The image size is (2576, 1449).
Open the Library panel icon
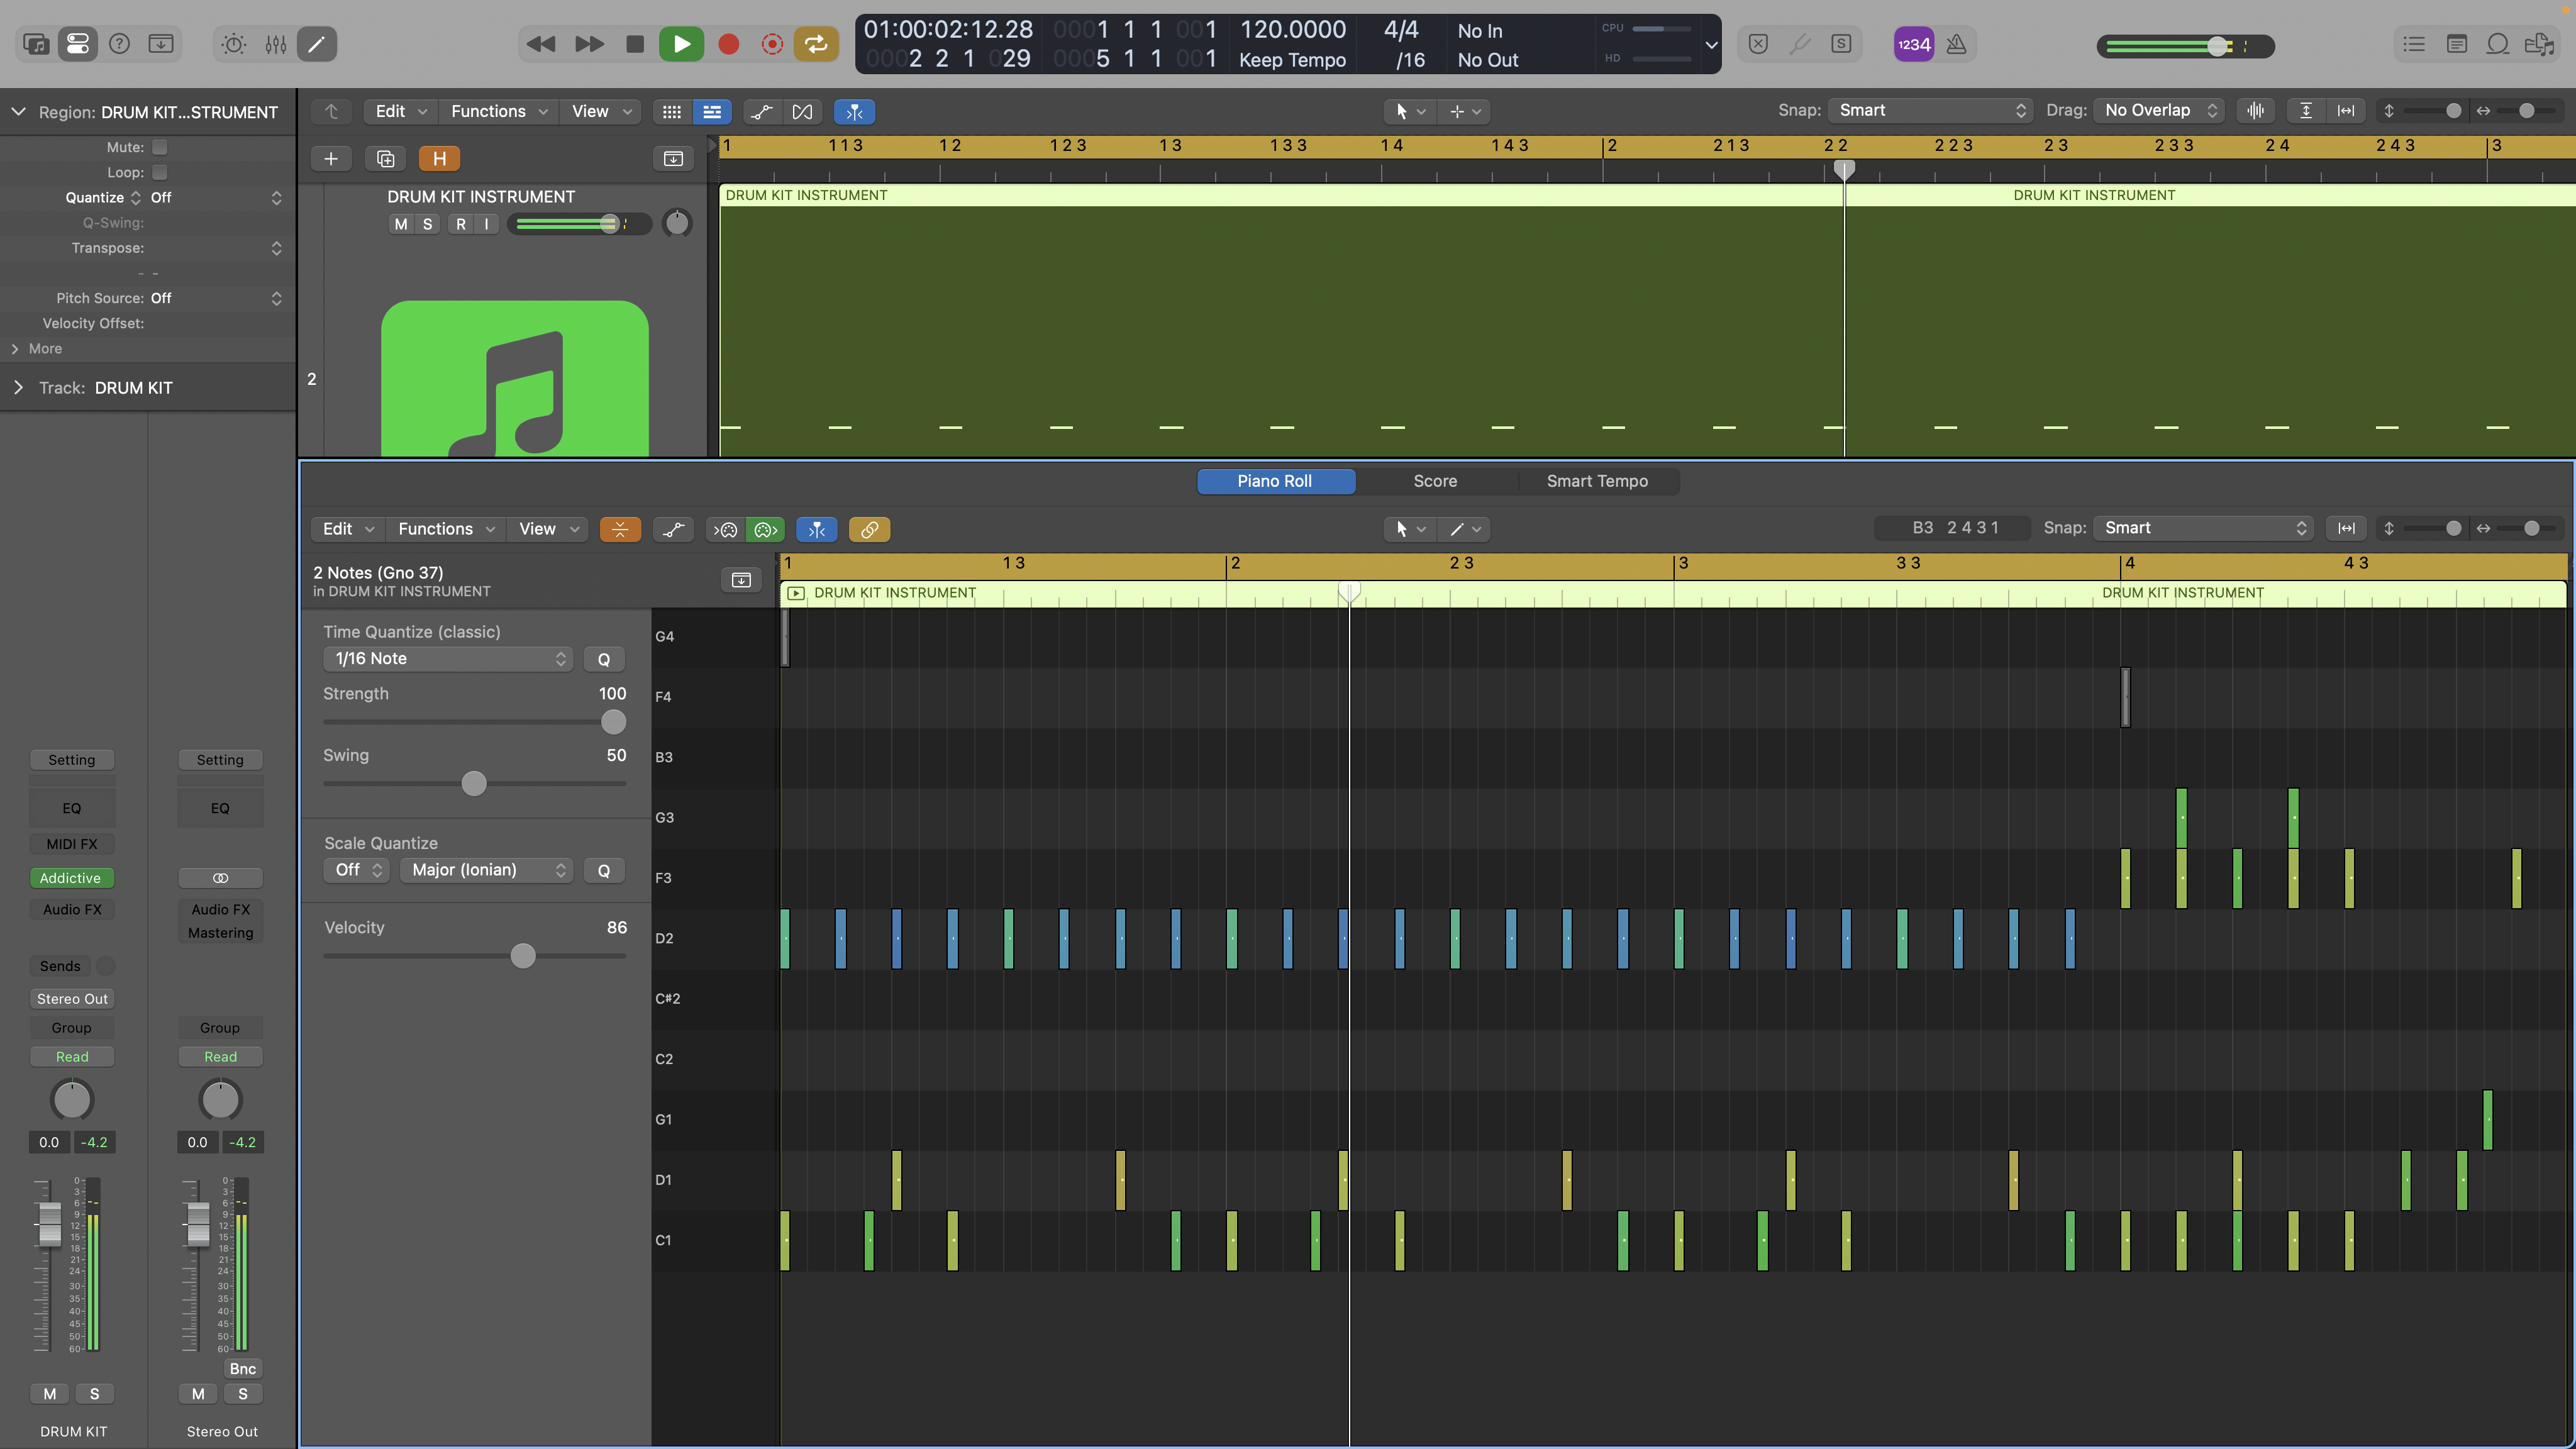(36, 44)
